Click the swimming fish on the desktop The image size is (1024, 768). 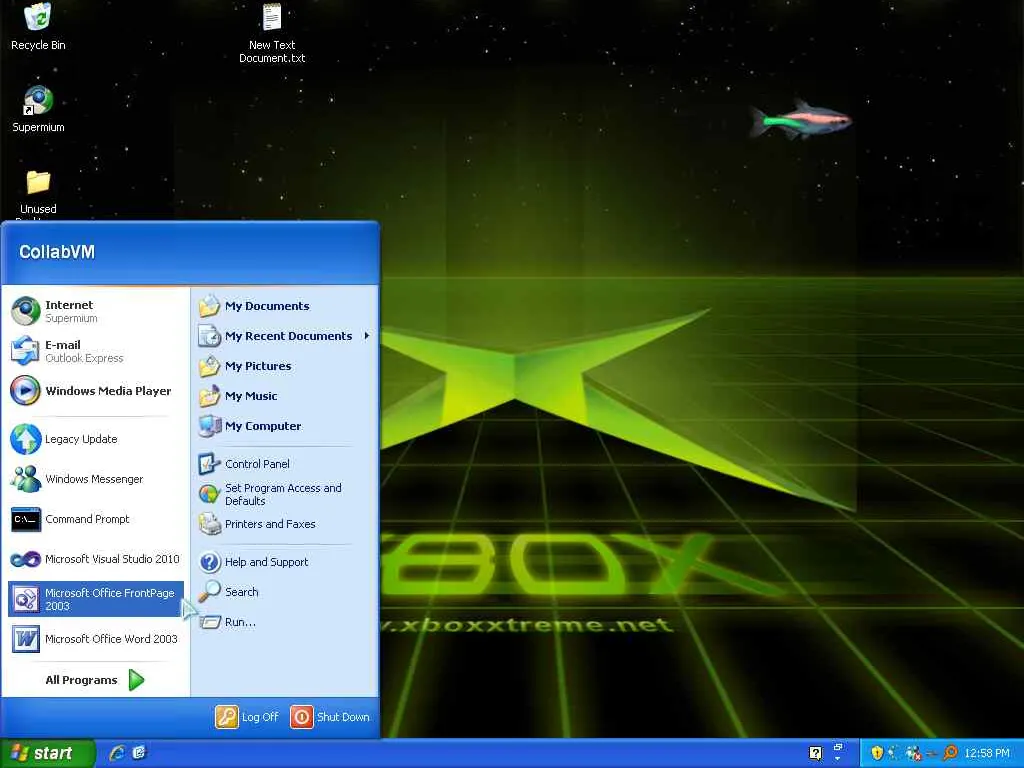pyautogui.click(x=801, y=120)
